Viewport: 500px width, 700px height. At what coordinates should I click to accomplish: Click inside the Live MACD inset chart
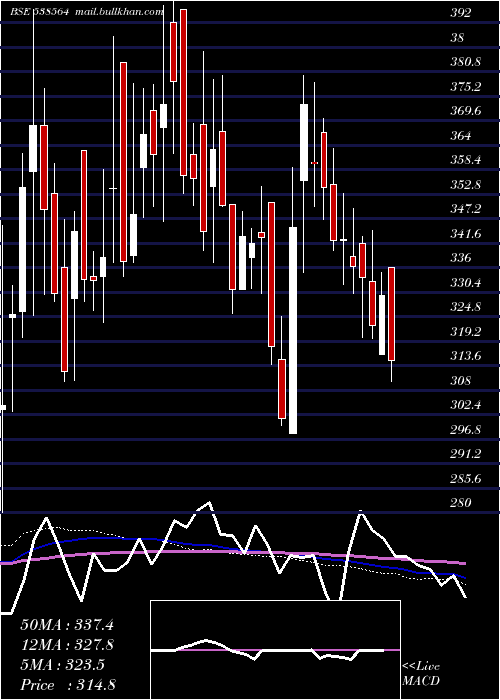click(275, 650)
